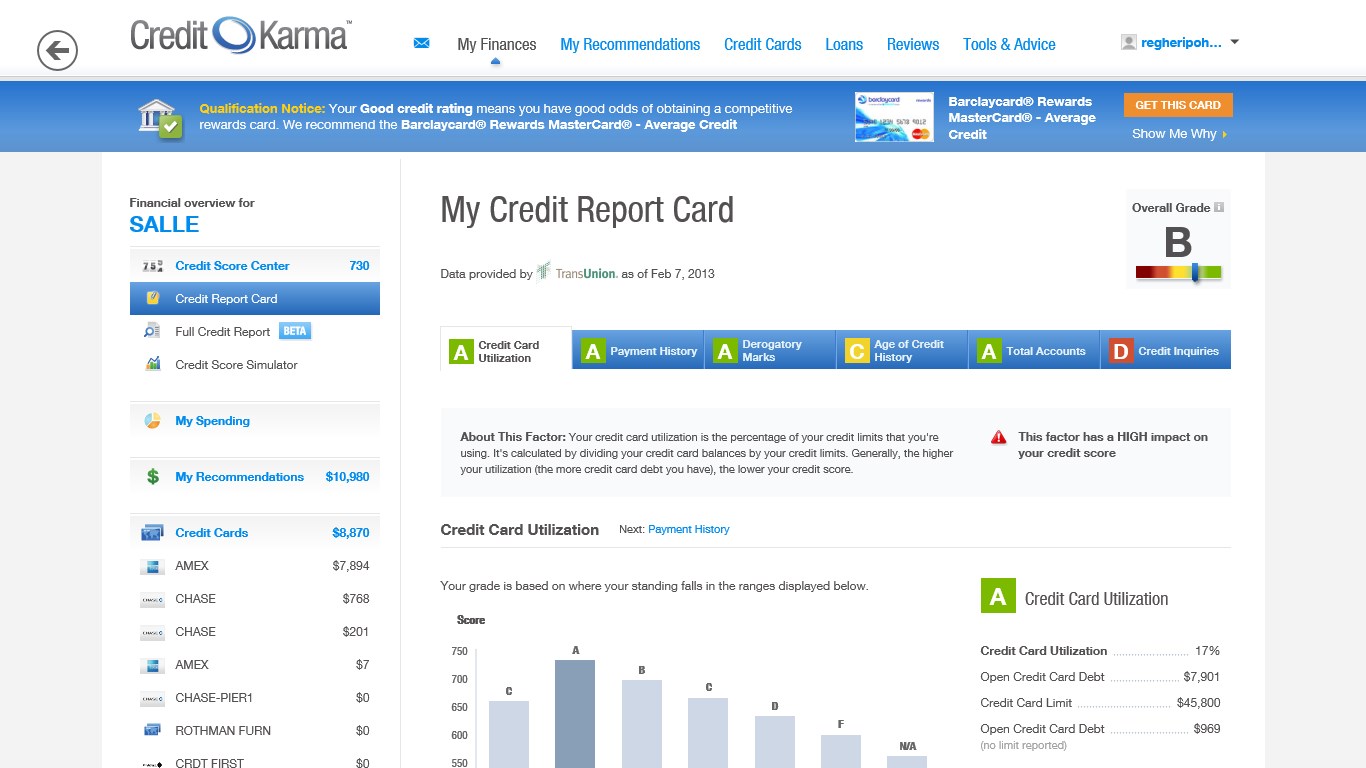Screen dimensions: 1366x768
Task: Click the Credit Card Utilization 17% value
Action: click(1207, 651)
